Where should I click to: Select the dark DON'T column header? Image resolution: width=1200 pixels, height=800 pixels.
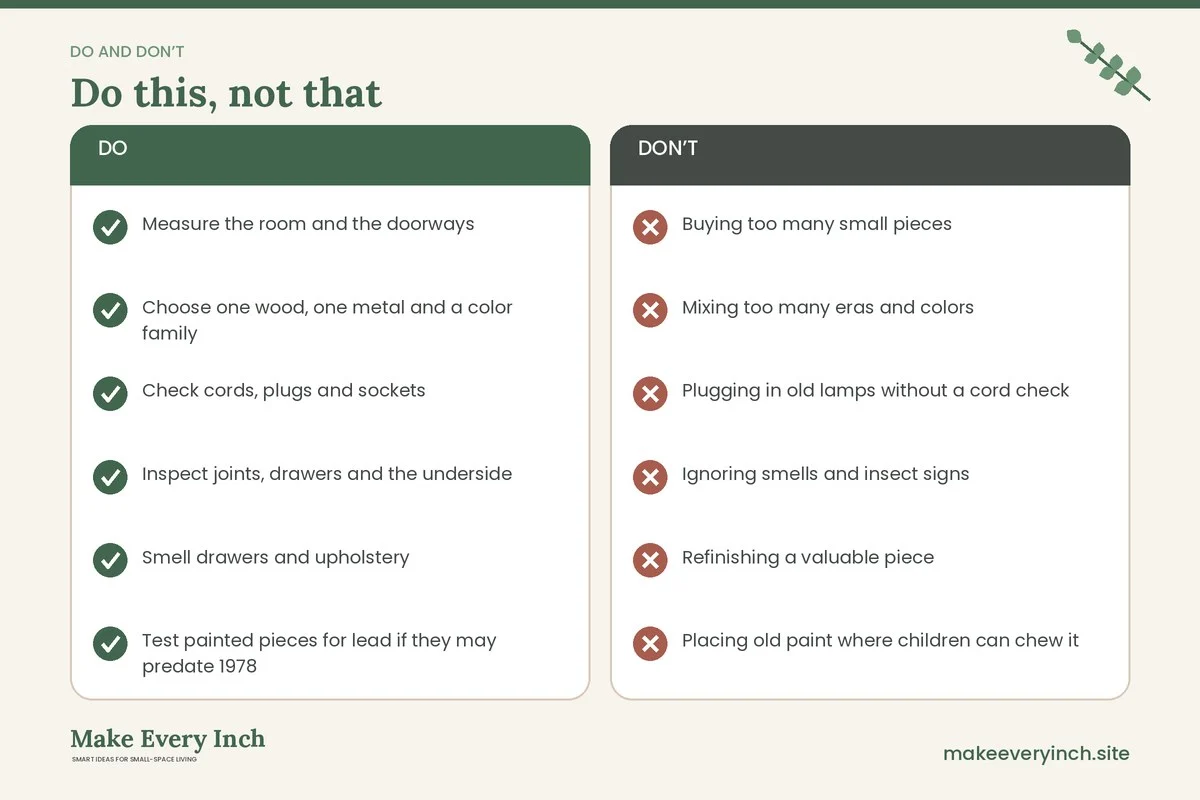870,155
